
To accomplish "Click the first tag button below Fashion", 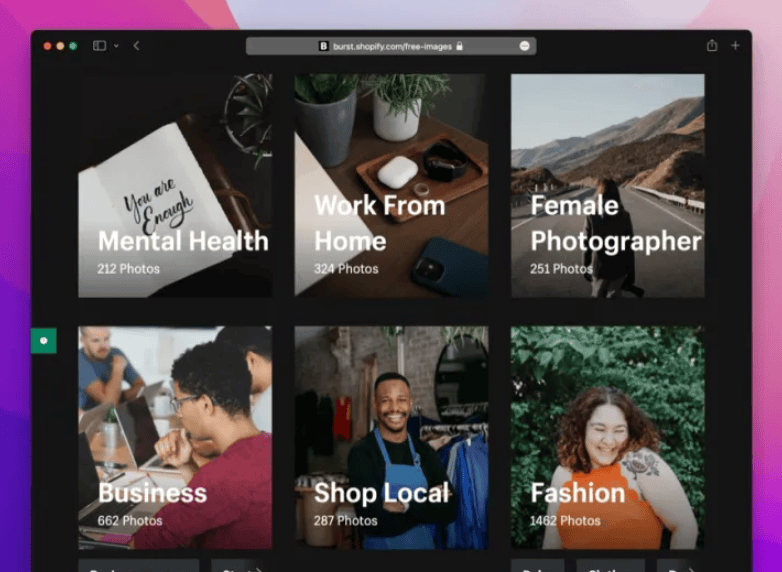I will (x=537, y=566).
